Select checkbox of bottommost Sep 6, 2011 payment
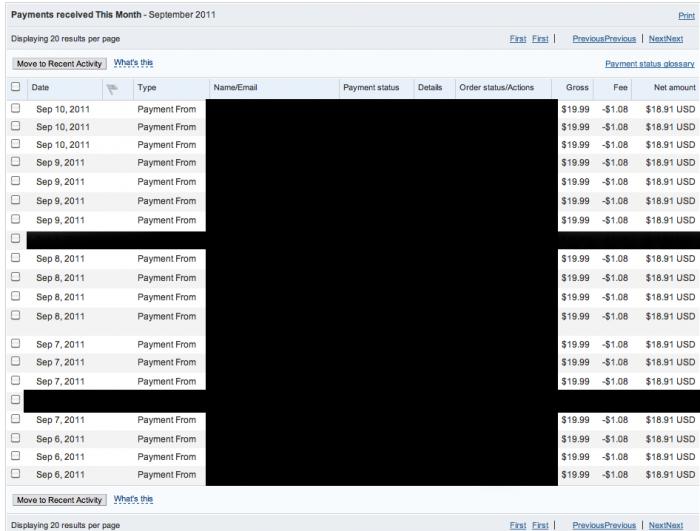 (x=16, y=473)
